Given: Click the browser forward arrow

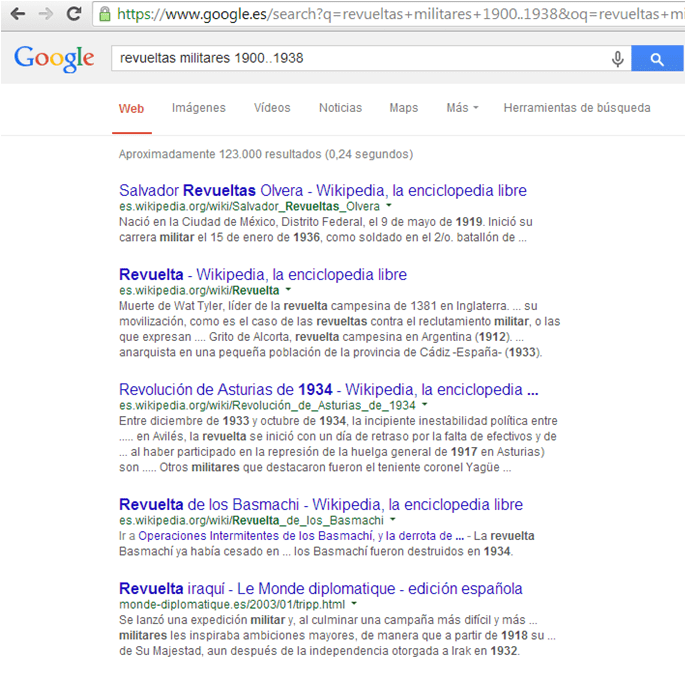Looking at the screenshot, I should (x=46, y=14).
